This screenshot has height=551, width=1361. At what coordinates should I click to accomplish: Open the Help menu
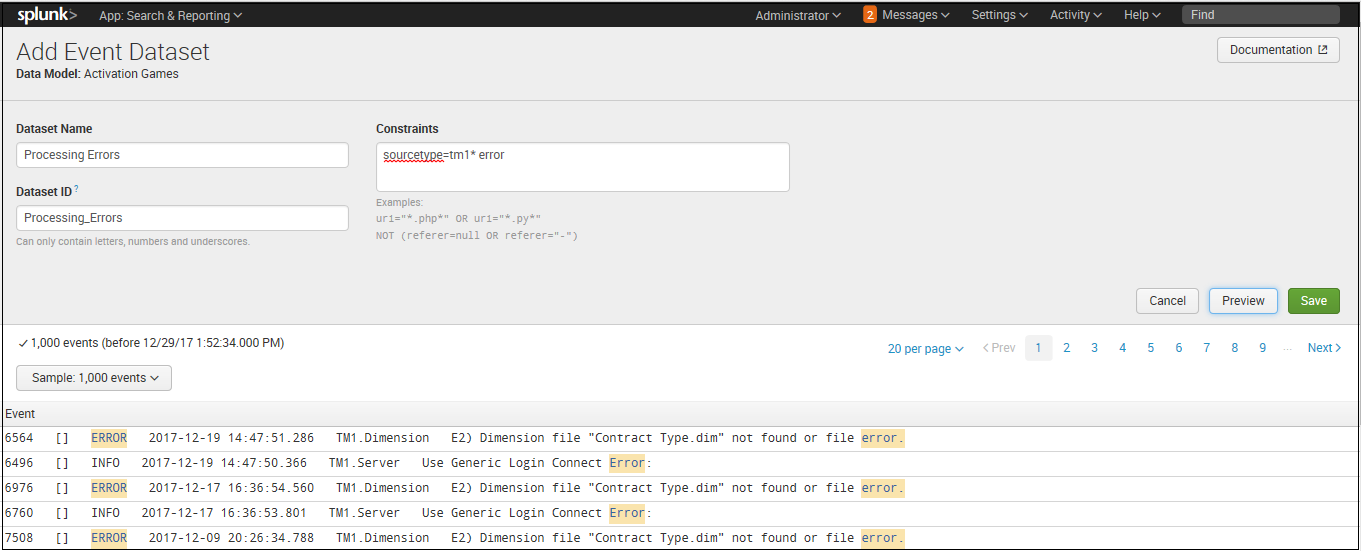[1142, 16]
